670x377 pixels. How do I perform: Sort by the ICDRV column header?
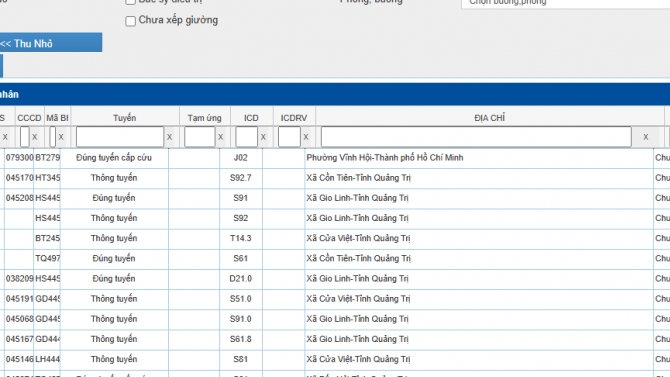pyautogui.click(x=294, y=118)
